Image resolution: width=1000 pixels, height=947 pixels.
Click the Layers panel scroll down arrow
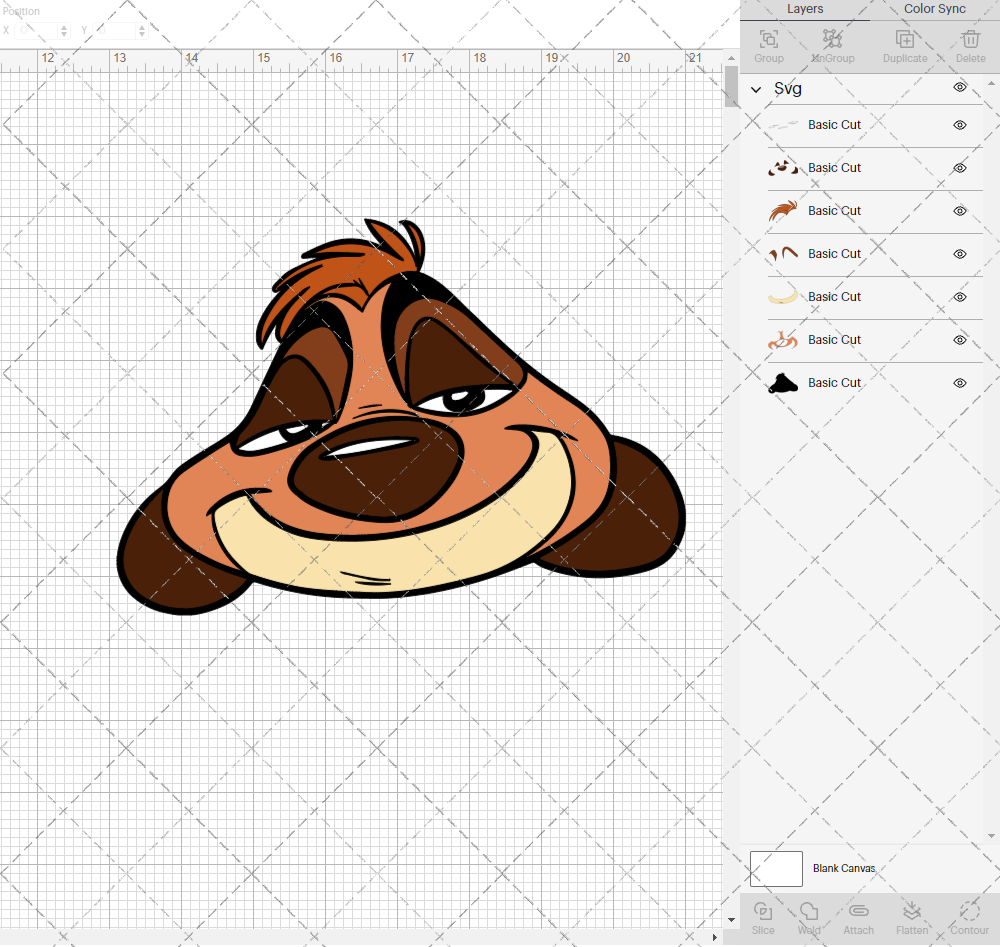991,835
